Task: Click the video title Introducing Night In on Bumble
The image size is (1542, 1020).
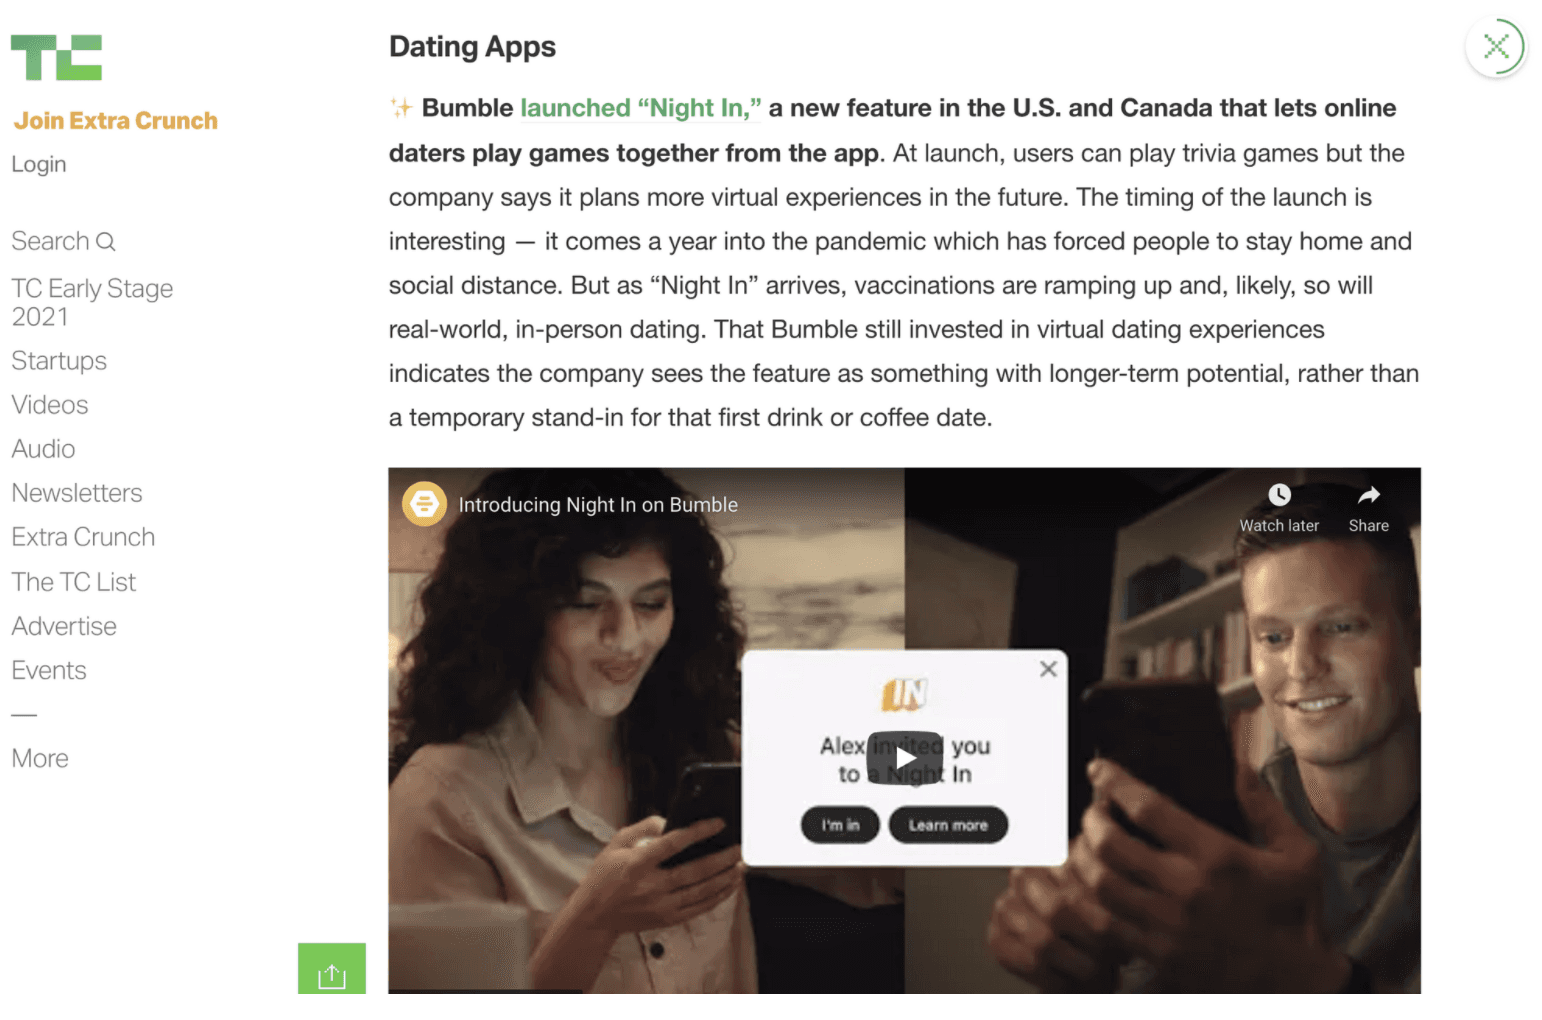Action: (598, 505)
